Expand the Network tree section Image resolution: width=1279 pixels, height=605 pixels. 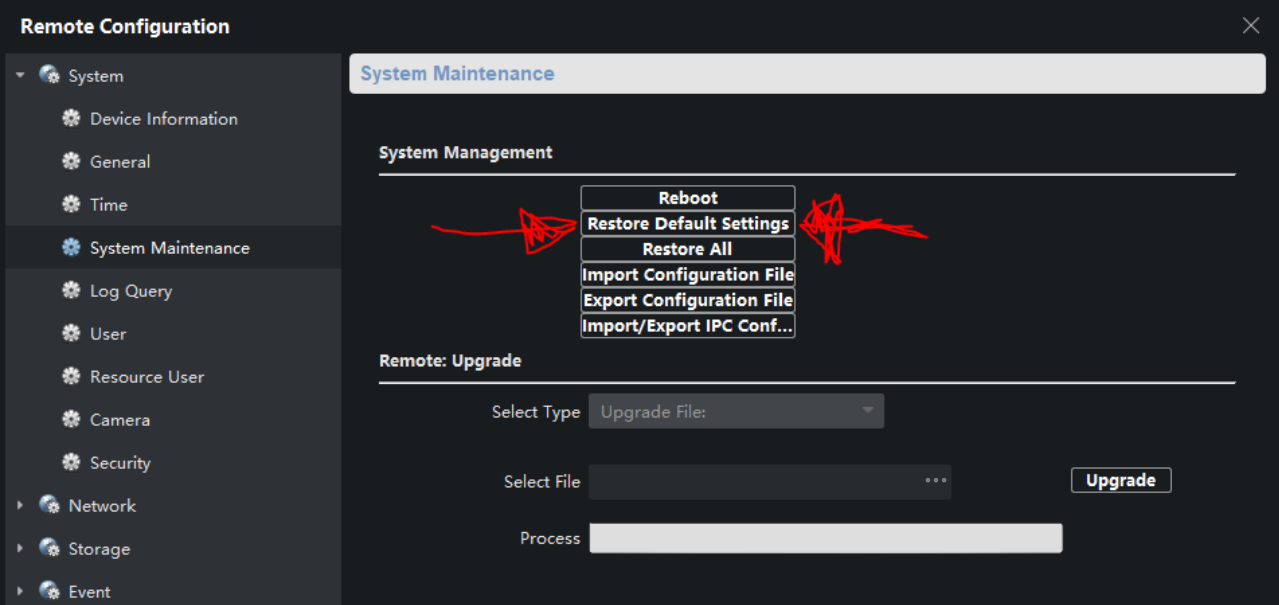click(20, 506)
